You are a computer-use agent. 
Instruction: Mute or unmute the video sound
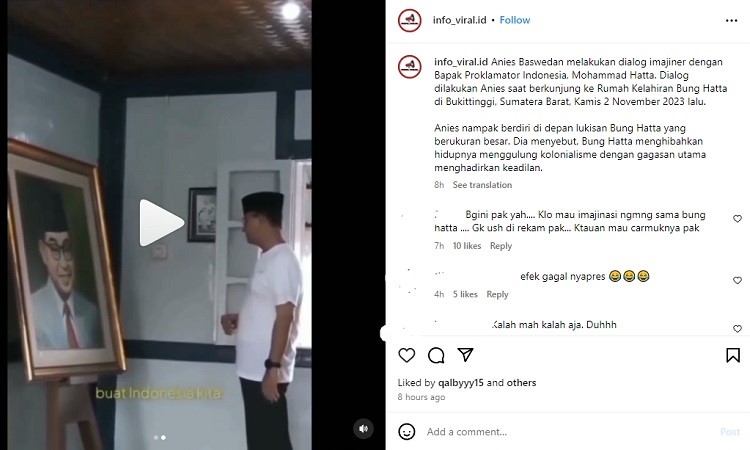(x=363, y=428)
